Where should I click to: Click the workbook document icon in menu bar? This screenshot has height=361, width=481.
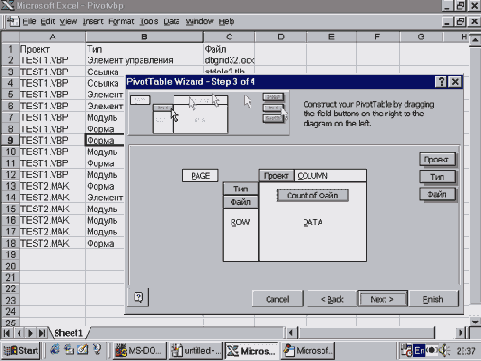point(13,22)
